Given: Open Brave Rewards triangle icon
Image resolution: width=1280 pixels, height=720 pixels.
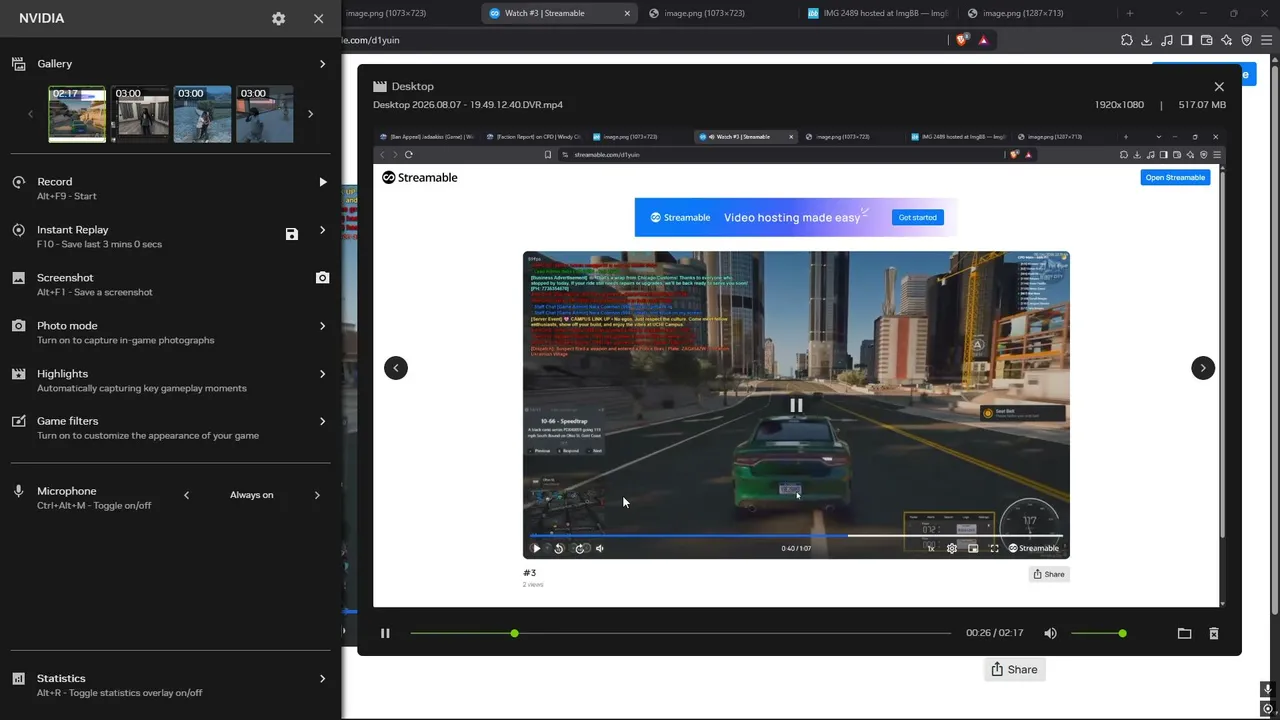Looking at the screenshot, I should pos(984,40).
